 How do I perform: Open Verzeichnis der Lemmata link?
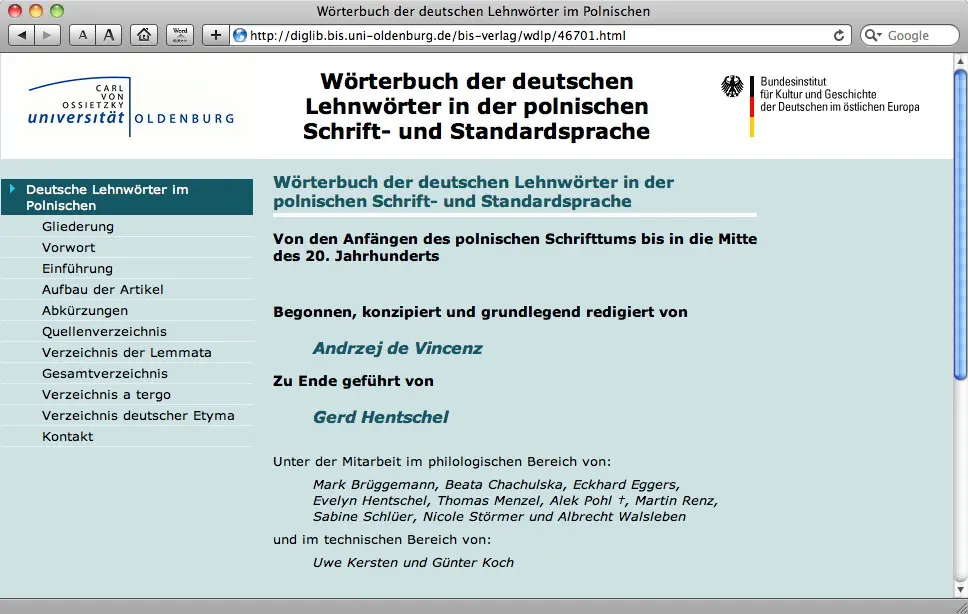click(127, 352)
